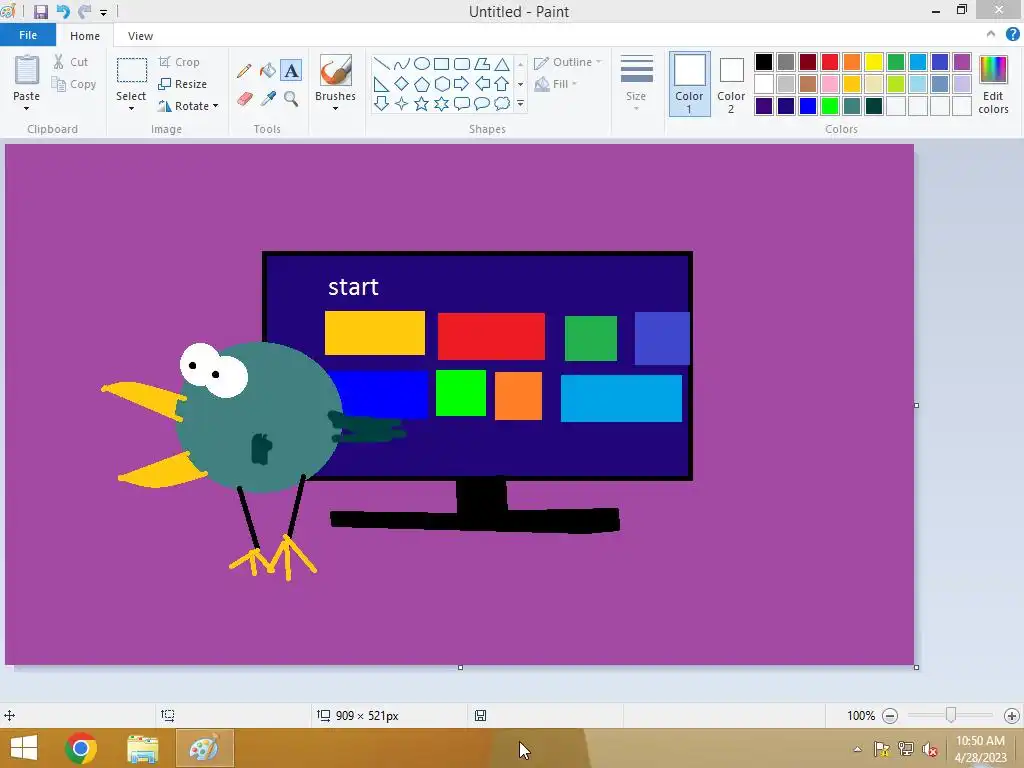Click the Crop button
The height and width of the screenshot is (768, 1024).
179,62
